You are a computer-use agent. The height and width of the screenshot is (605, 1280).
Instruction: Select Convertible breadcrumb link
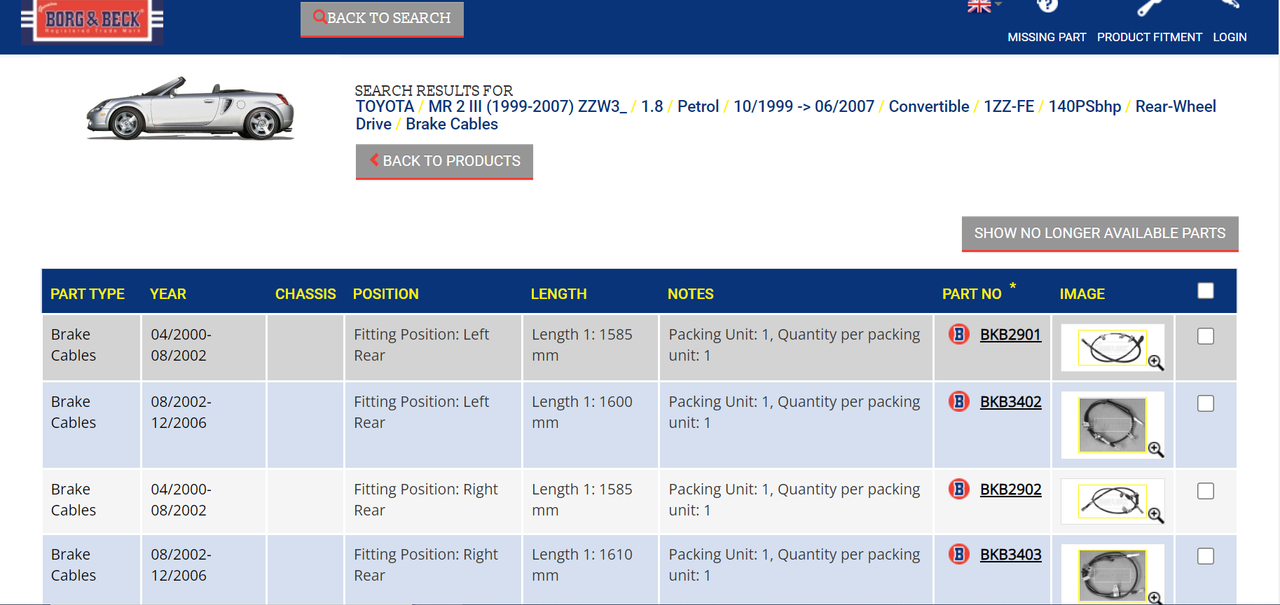(929, 106)
